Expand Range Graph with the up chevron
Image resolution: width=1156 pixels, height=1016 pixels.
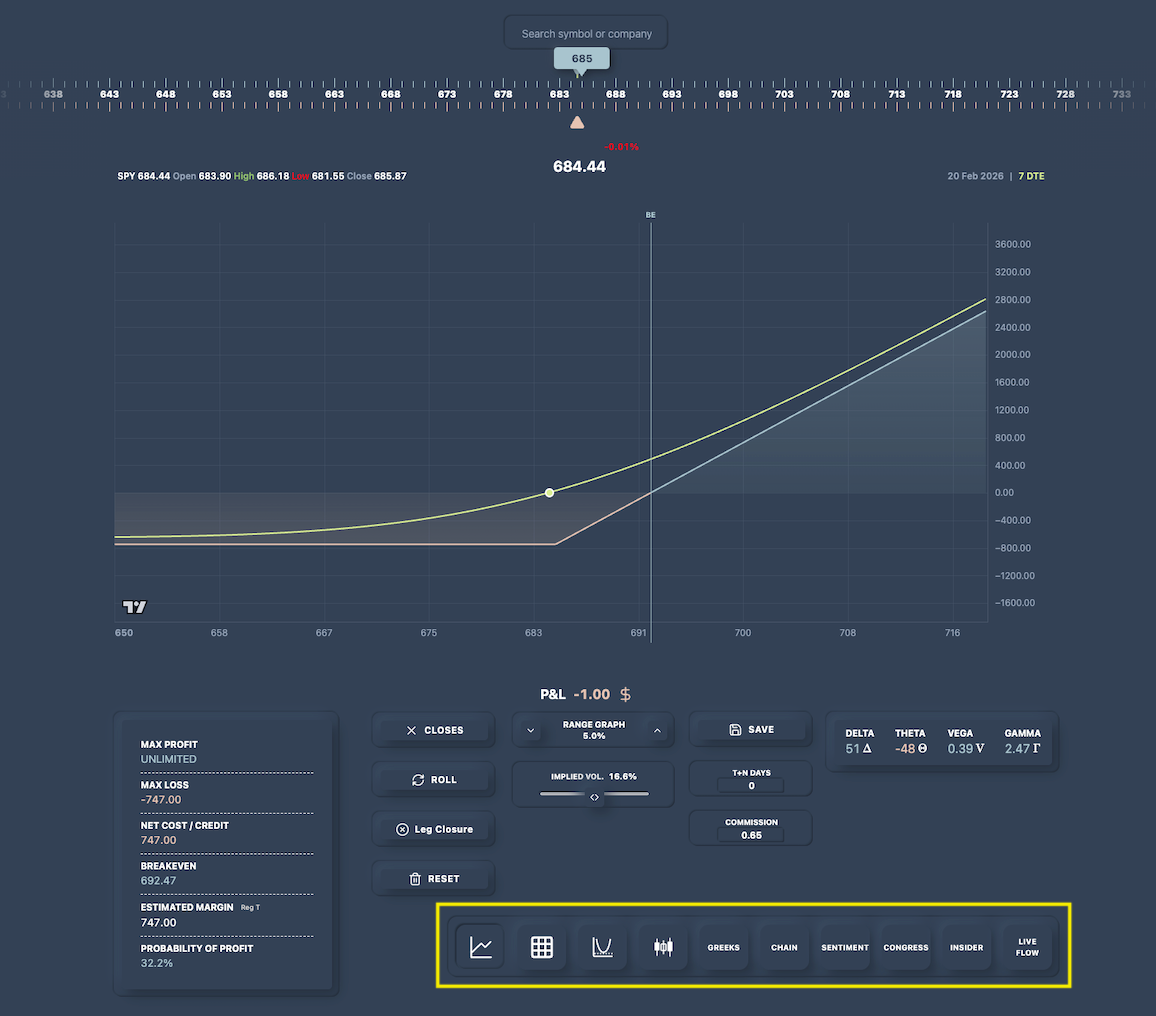click(x=657, y=729)
